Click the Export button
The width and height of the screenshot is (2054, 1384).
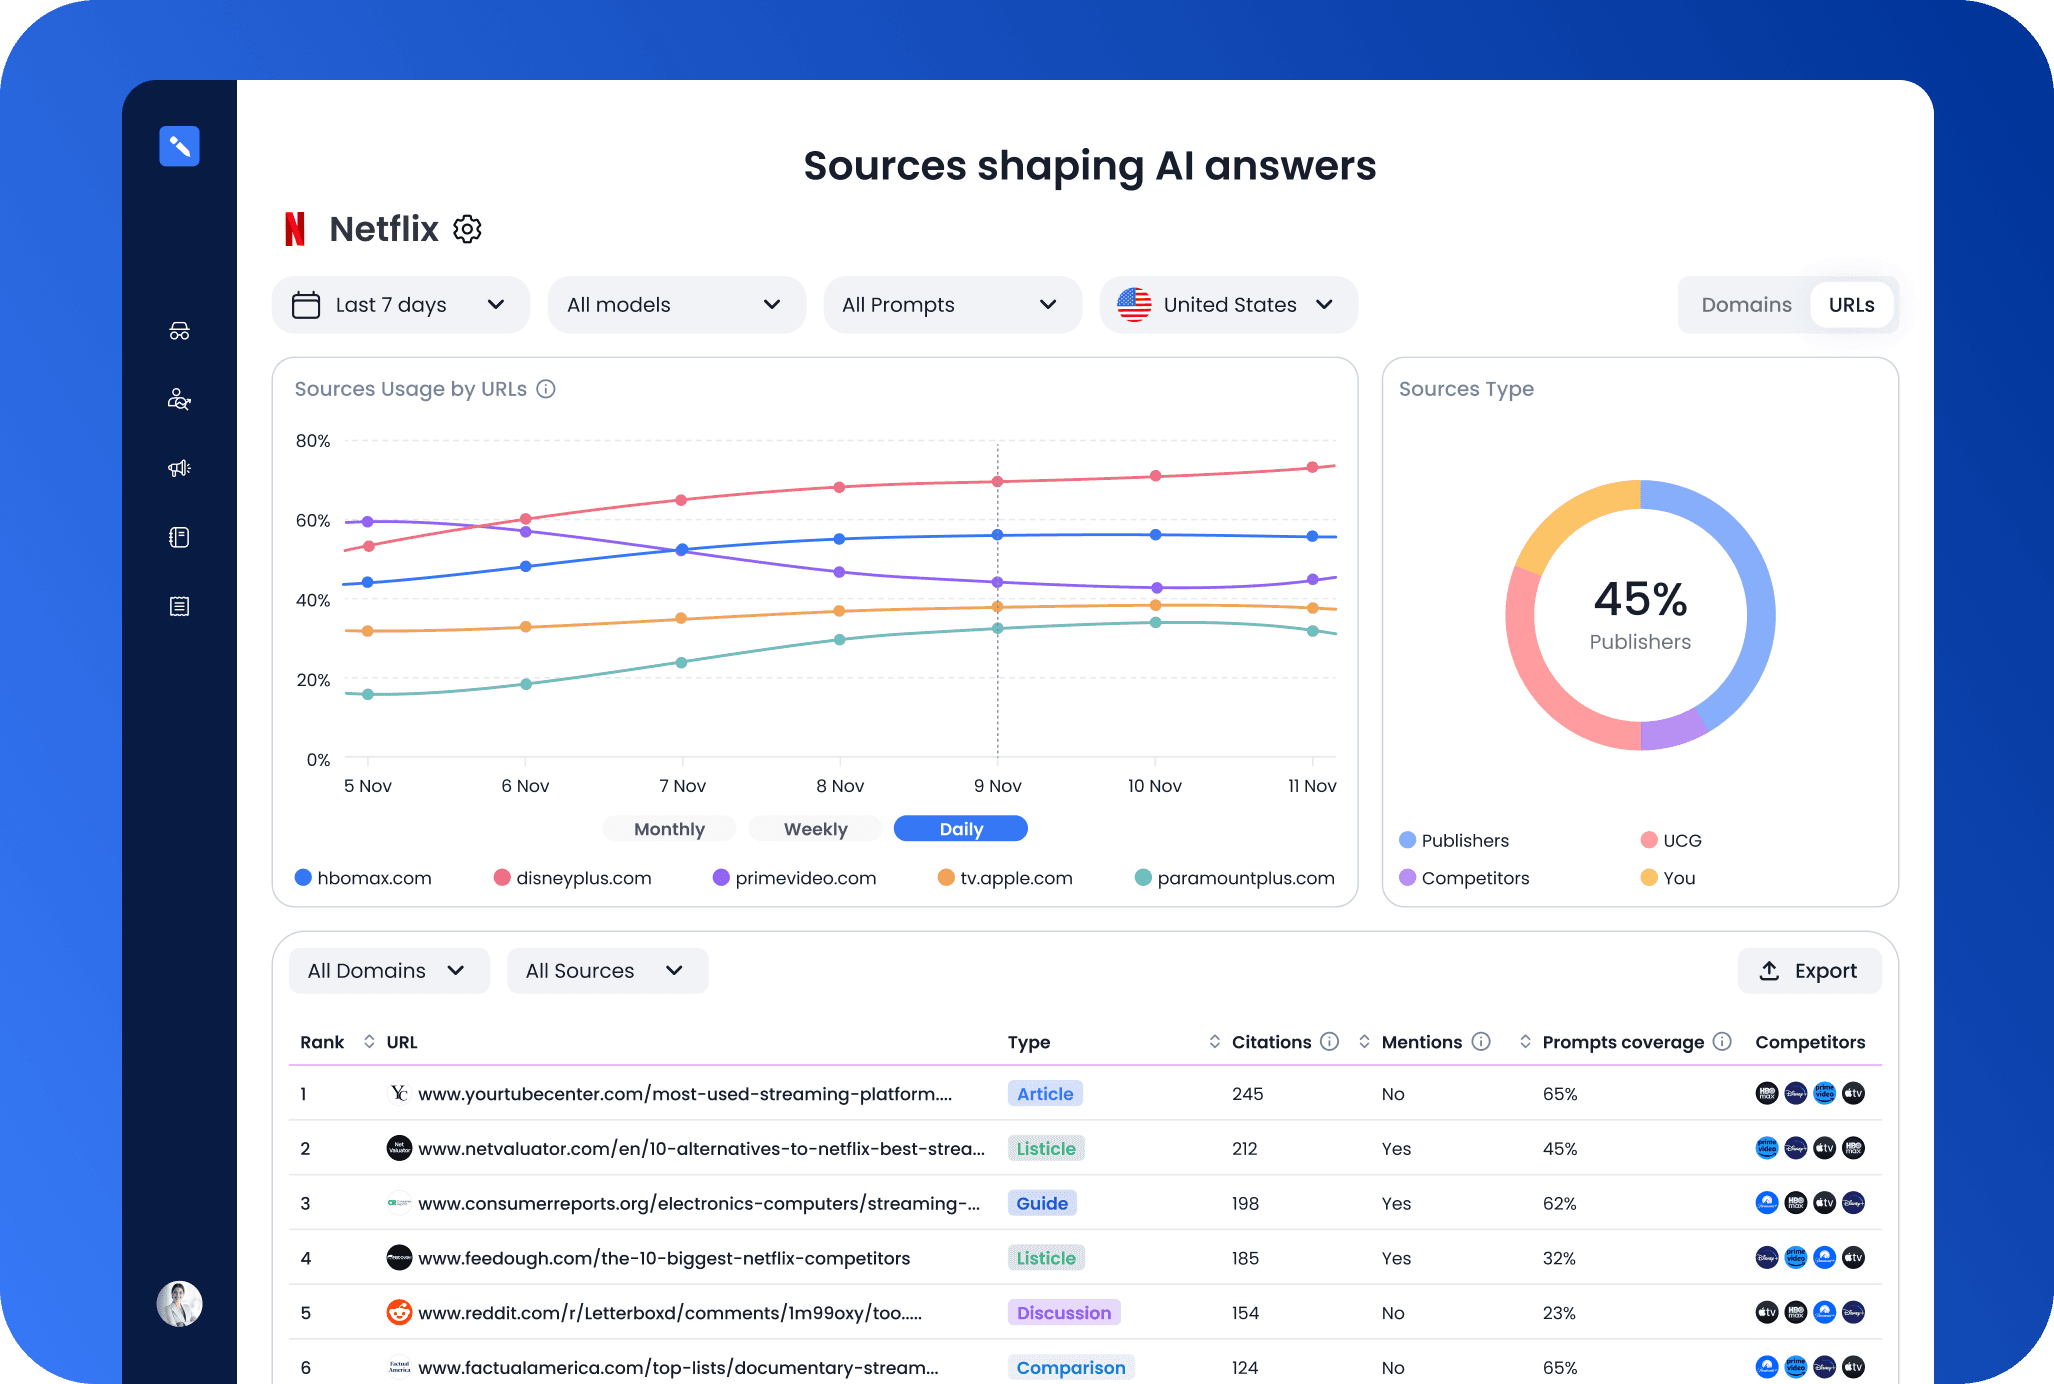[x=1808, y=970]
